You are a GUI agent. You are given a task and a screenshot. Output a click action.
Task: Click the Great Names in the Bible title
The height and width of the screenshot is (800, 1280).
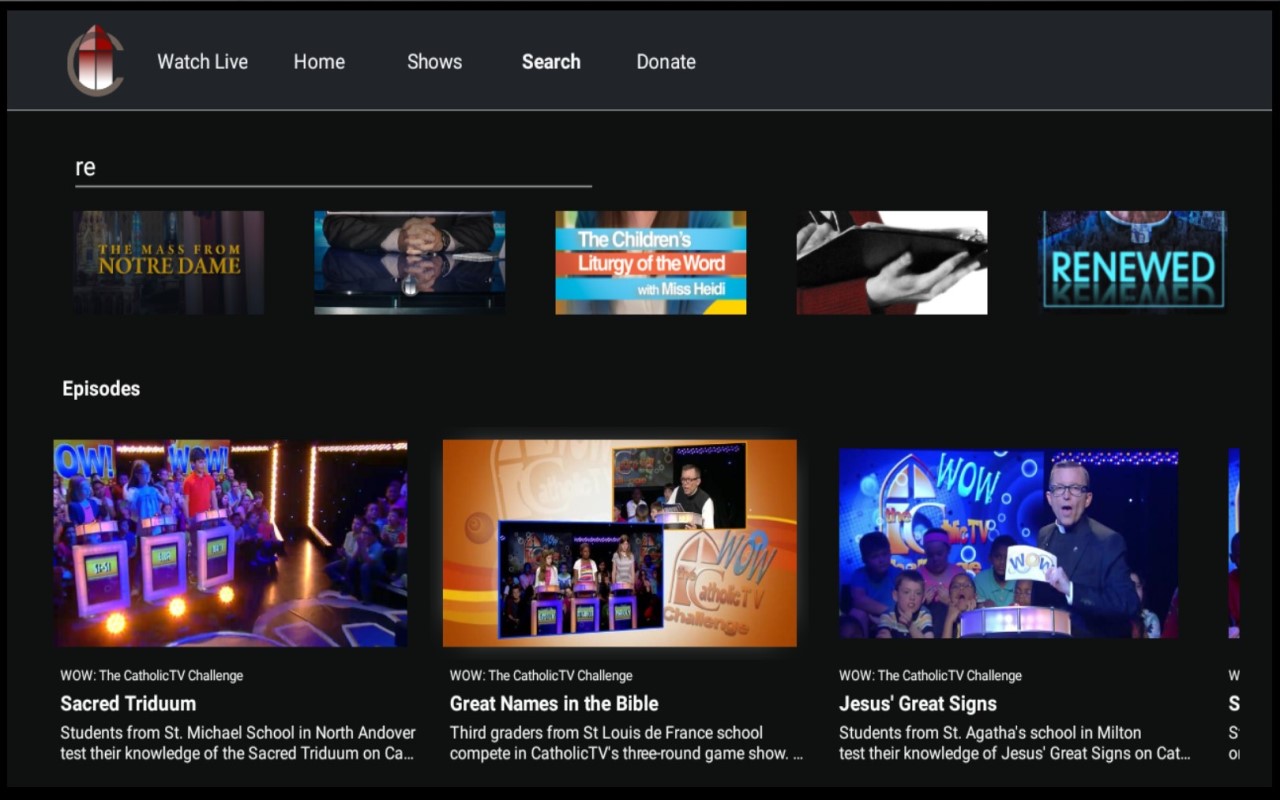553,703
